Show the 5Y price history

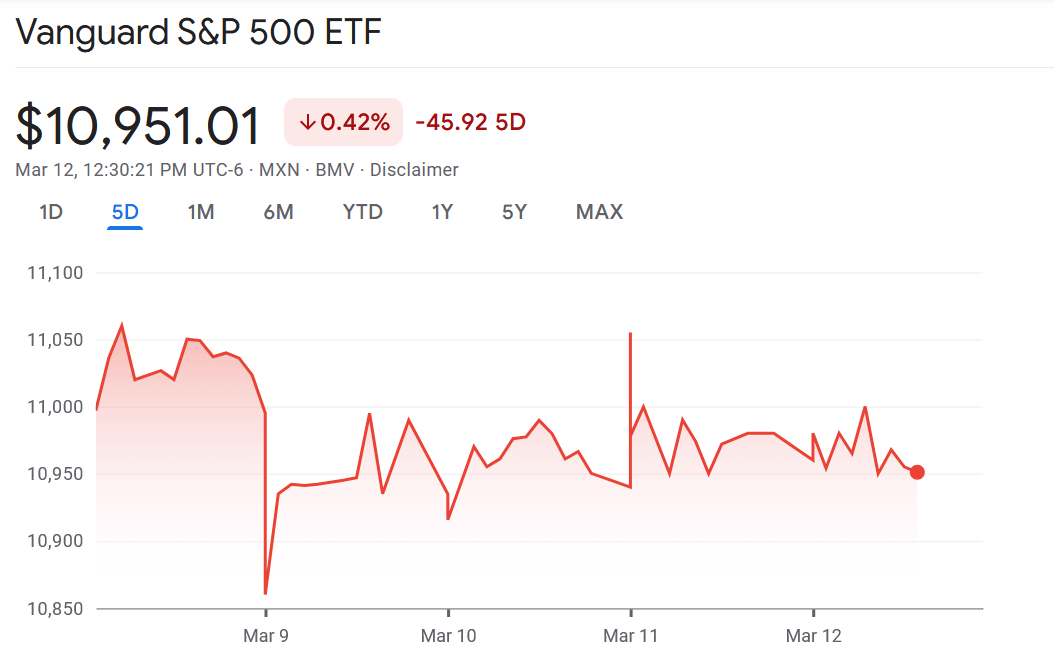(x=514, y=212)
